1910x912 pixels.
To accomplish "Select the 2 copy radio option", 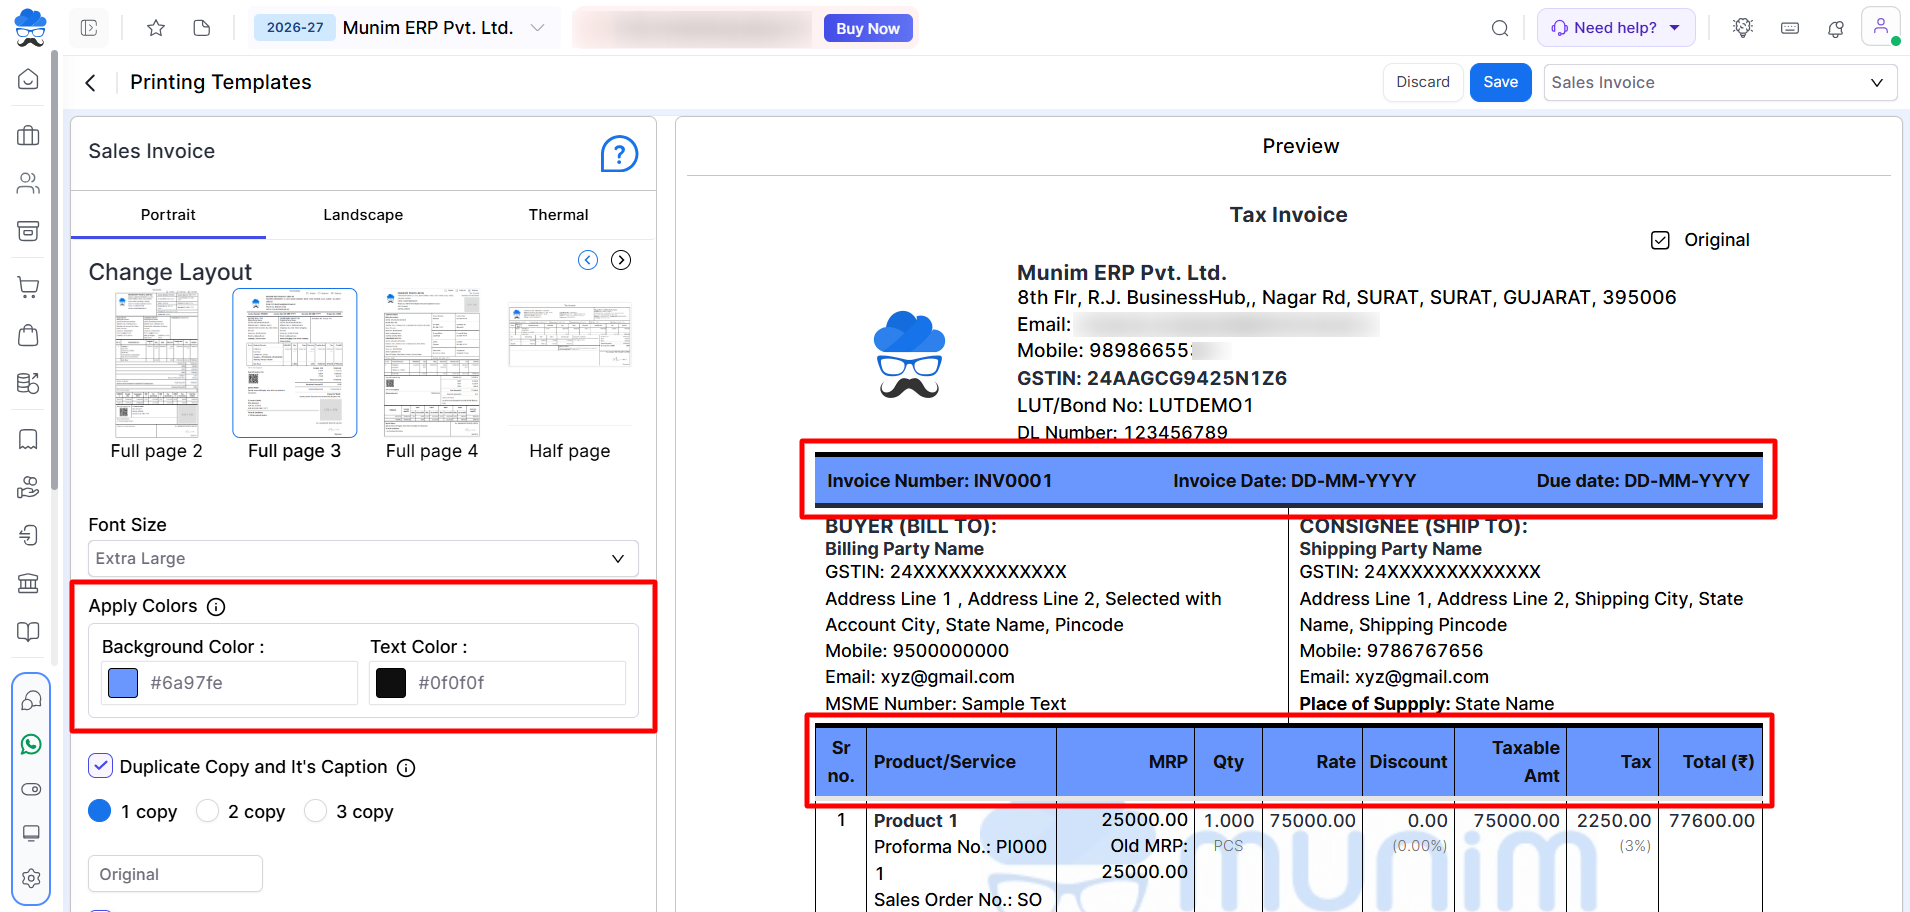I will click(207, 811).
